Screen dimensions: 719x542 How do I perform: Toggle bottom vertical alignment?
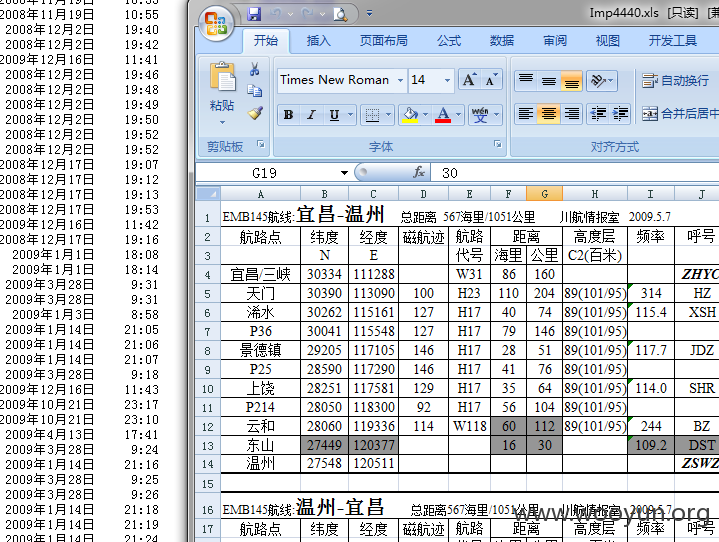[571, 80]
